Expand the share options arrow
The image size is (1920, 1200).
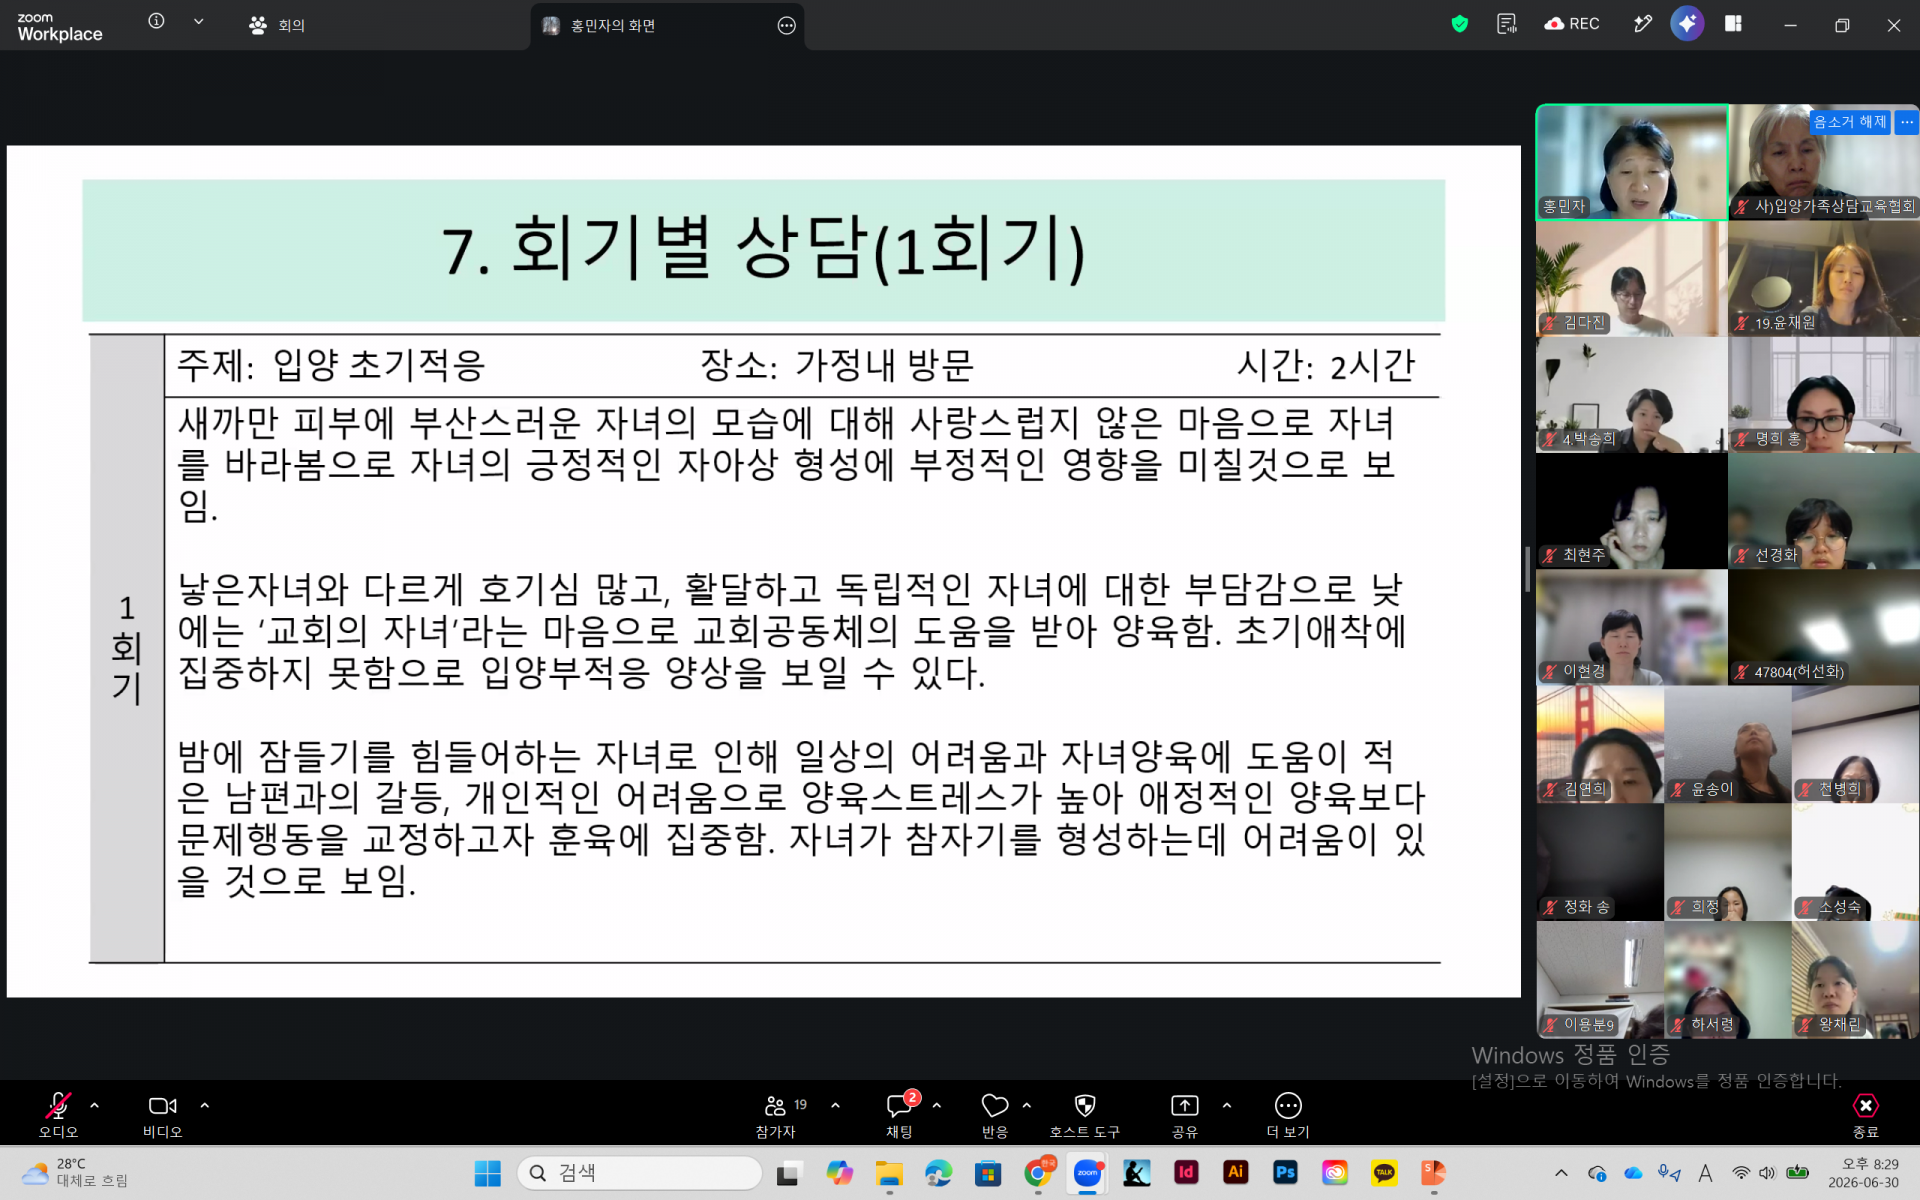1227,1106
